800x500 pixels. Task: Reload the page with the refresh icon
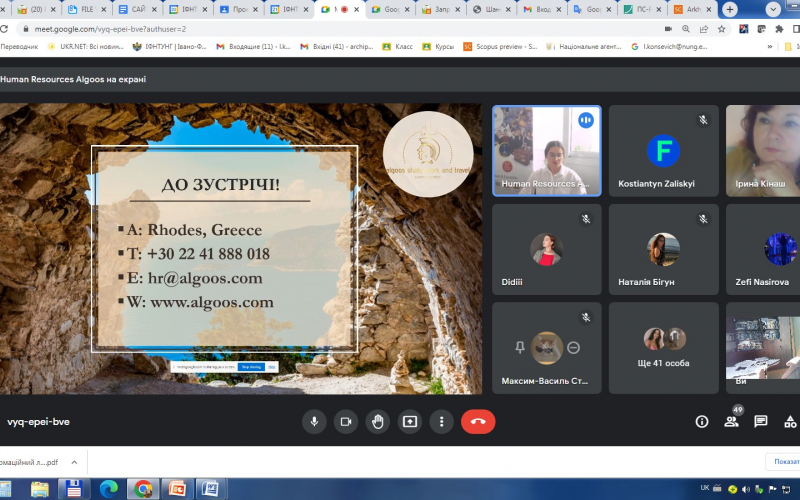click(x=4, y=29)
